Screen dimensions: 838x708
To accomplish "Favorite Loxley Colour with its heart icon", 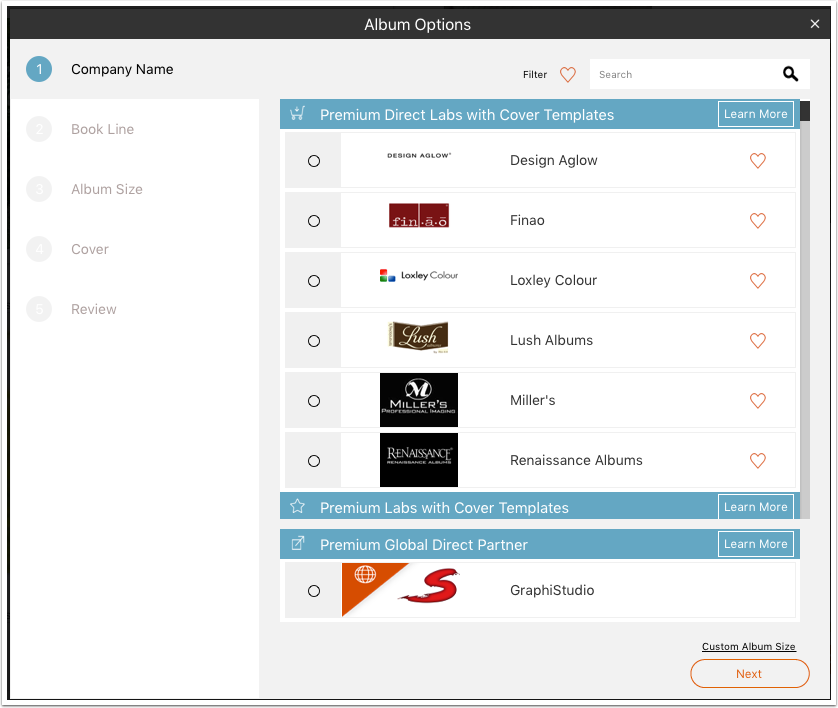I will coord(758,281).
